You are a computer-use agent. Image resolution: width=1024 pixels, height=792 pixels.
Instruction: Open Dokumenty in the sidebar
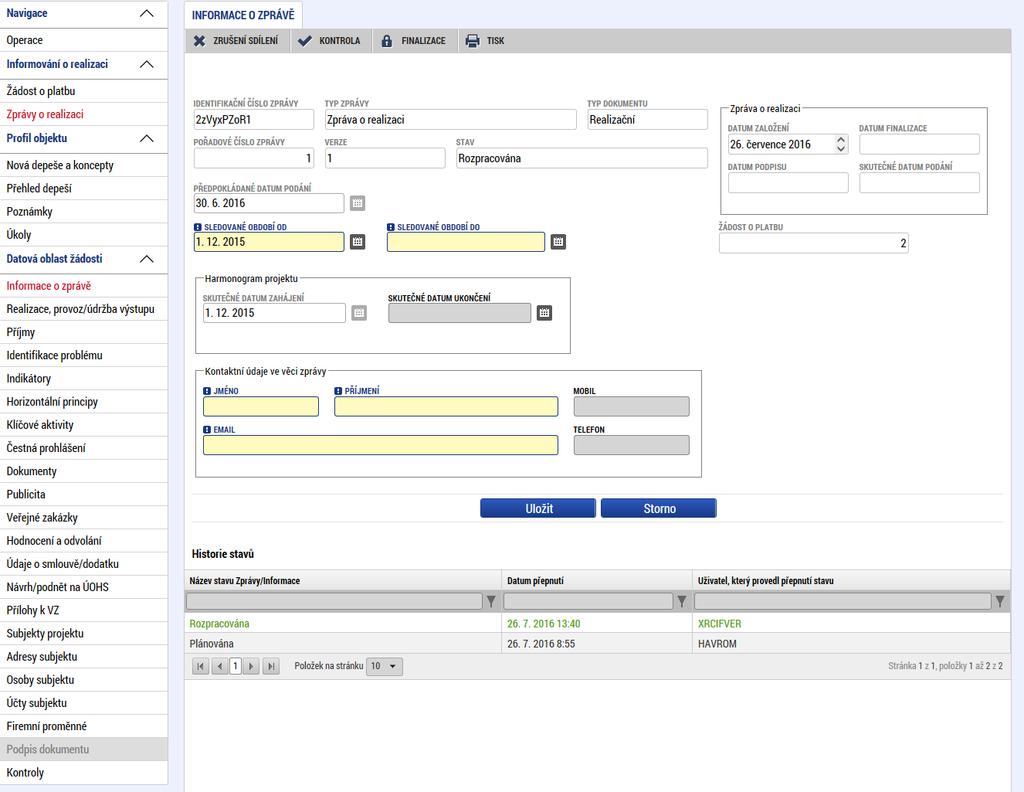click(84, 471)
